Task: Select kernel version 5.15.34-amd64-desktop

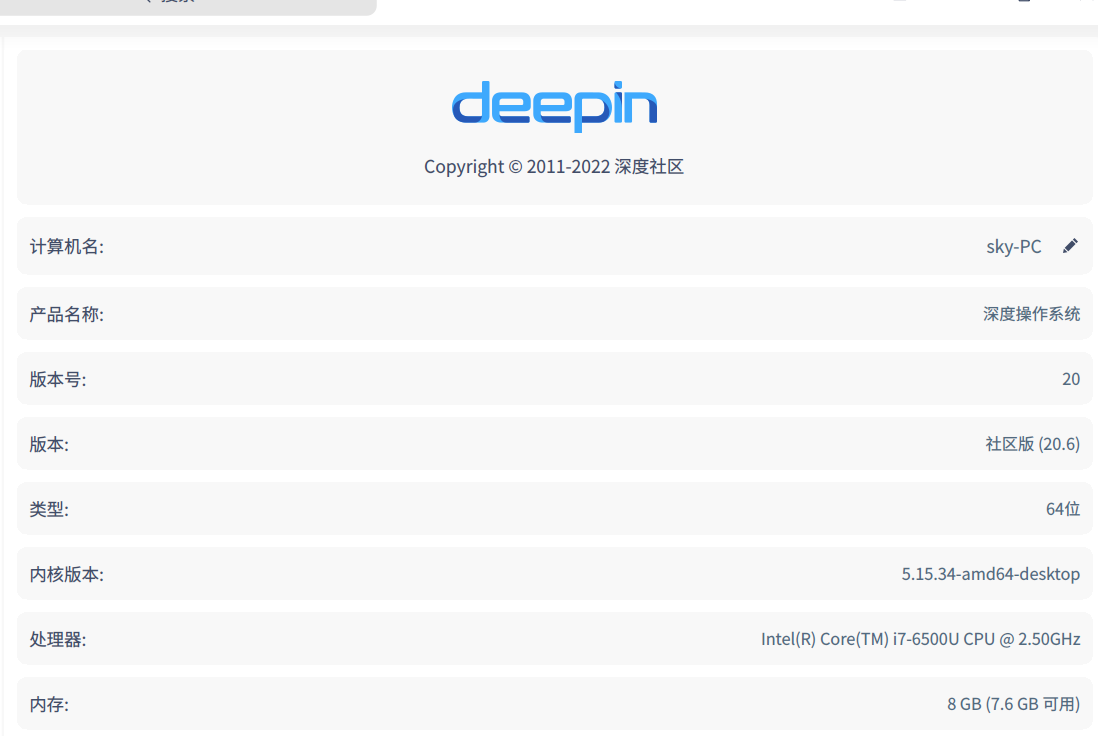Action: [990, 574]
